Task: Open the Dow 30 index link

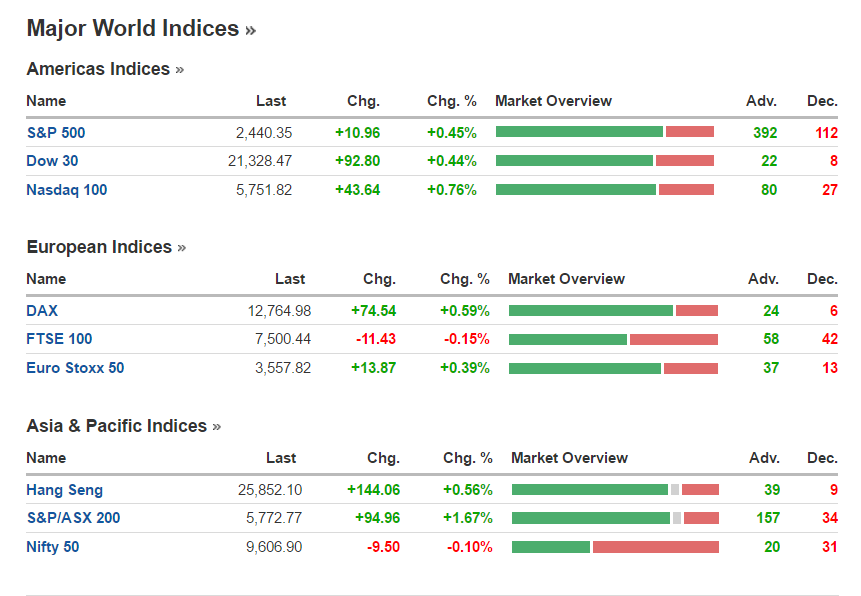Action: tap(52, 161)
